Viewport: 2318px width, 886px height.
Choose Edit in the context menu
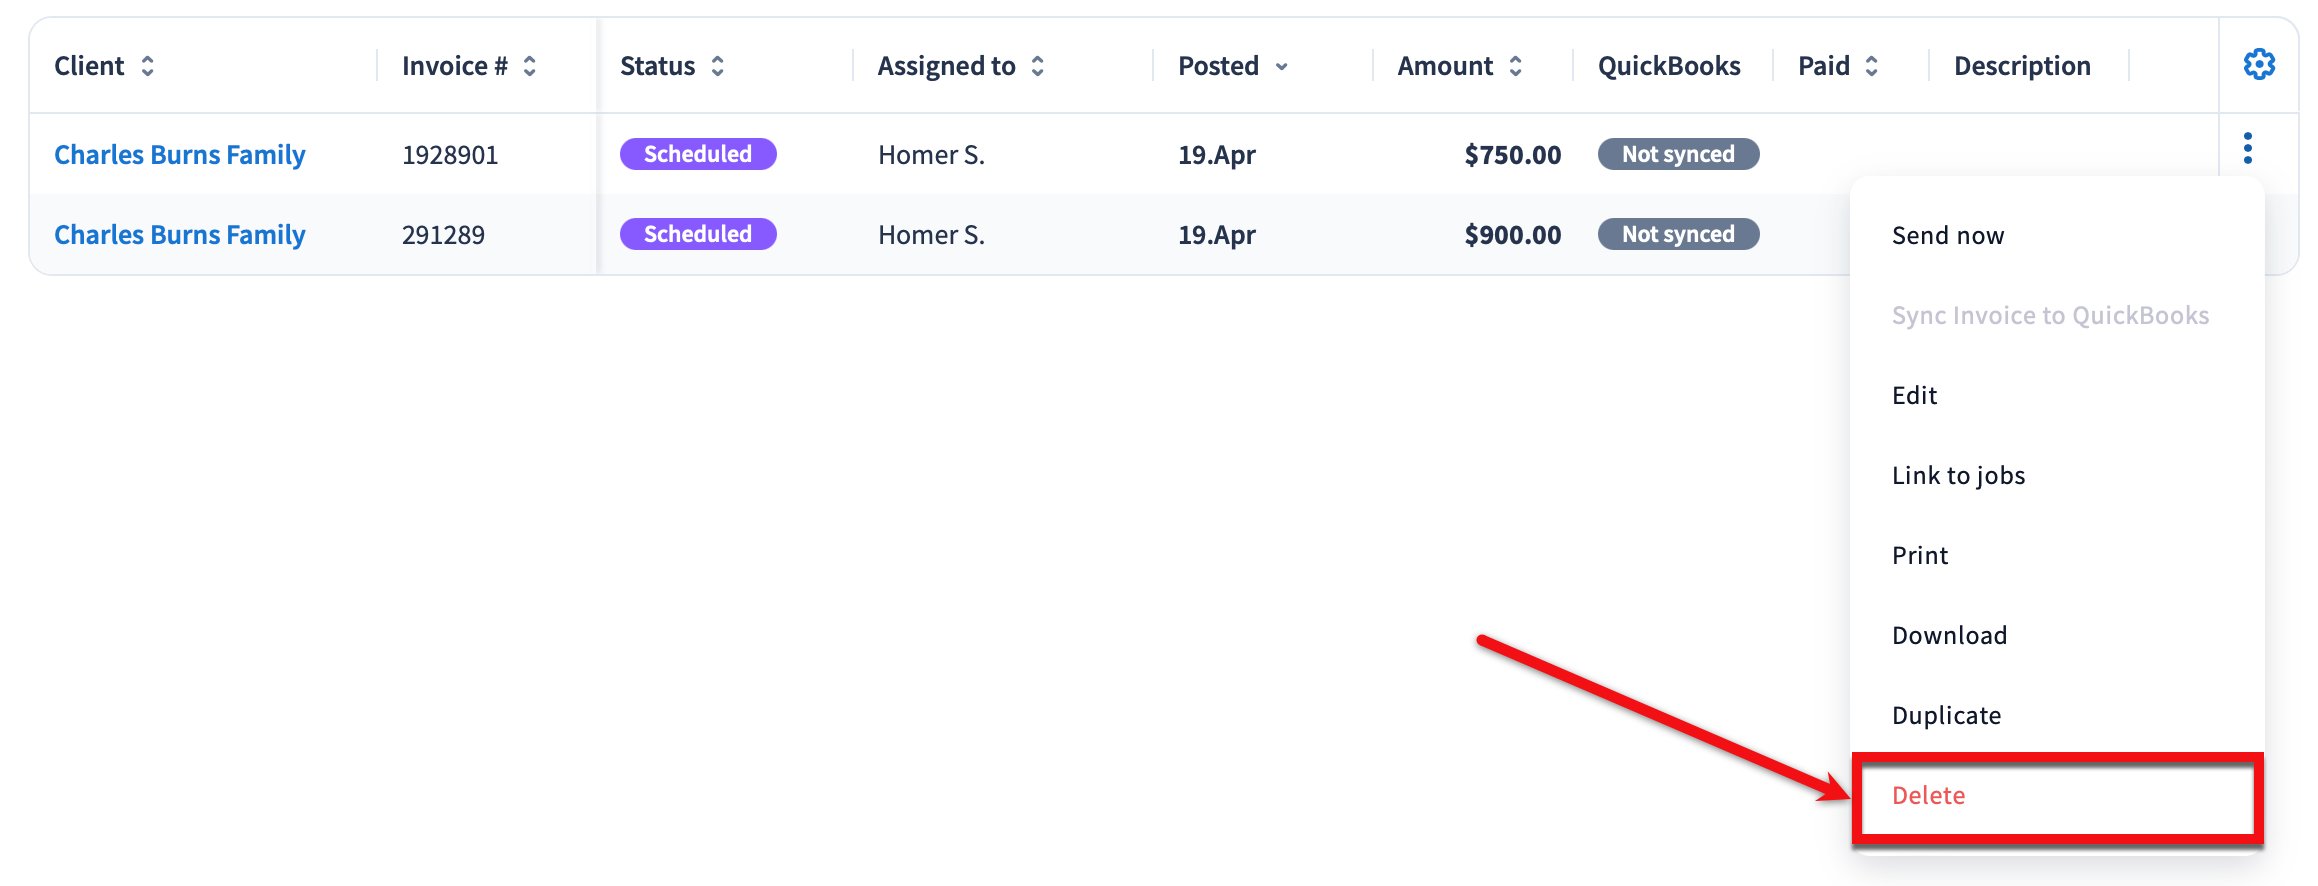click(1914, 395)
